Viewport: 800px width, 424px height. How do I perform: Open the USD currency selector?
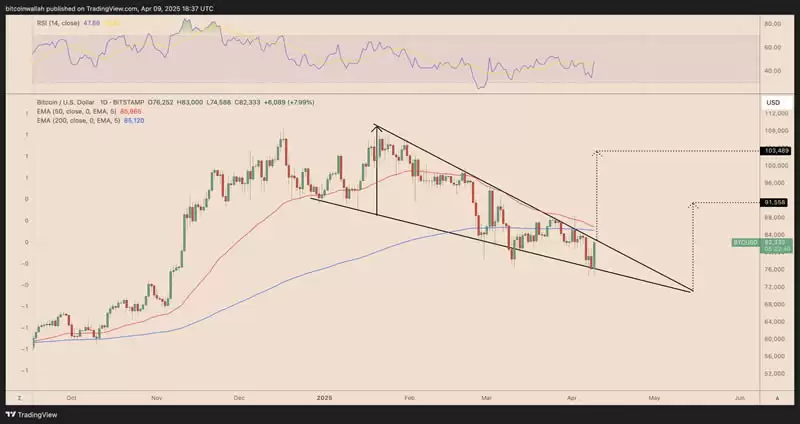[x=772, y=103]
